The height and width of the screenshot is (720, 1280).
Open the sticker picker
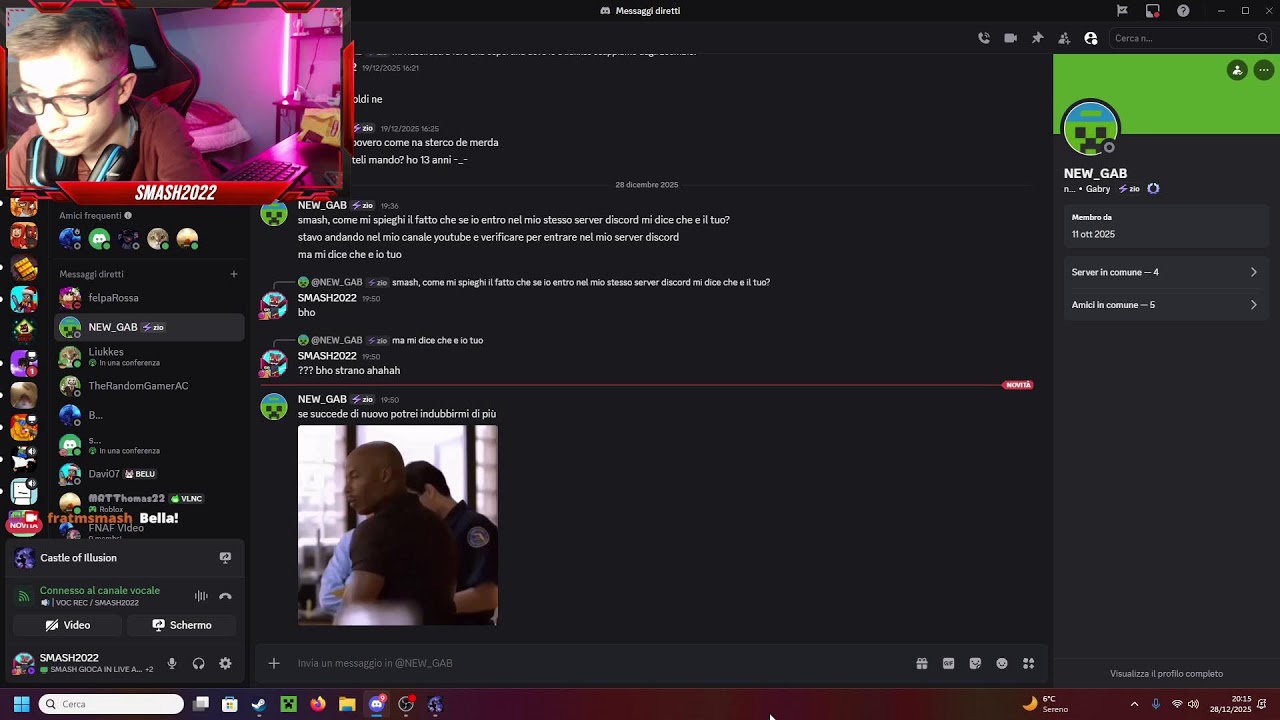975,663
